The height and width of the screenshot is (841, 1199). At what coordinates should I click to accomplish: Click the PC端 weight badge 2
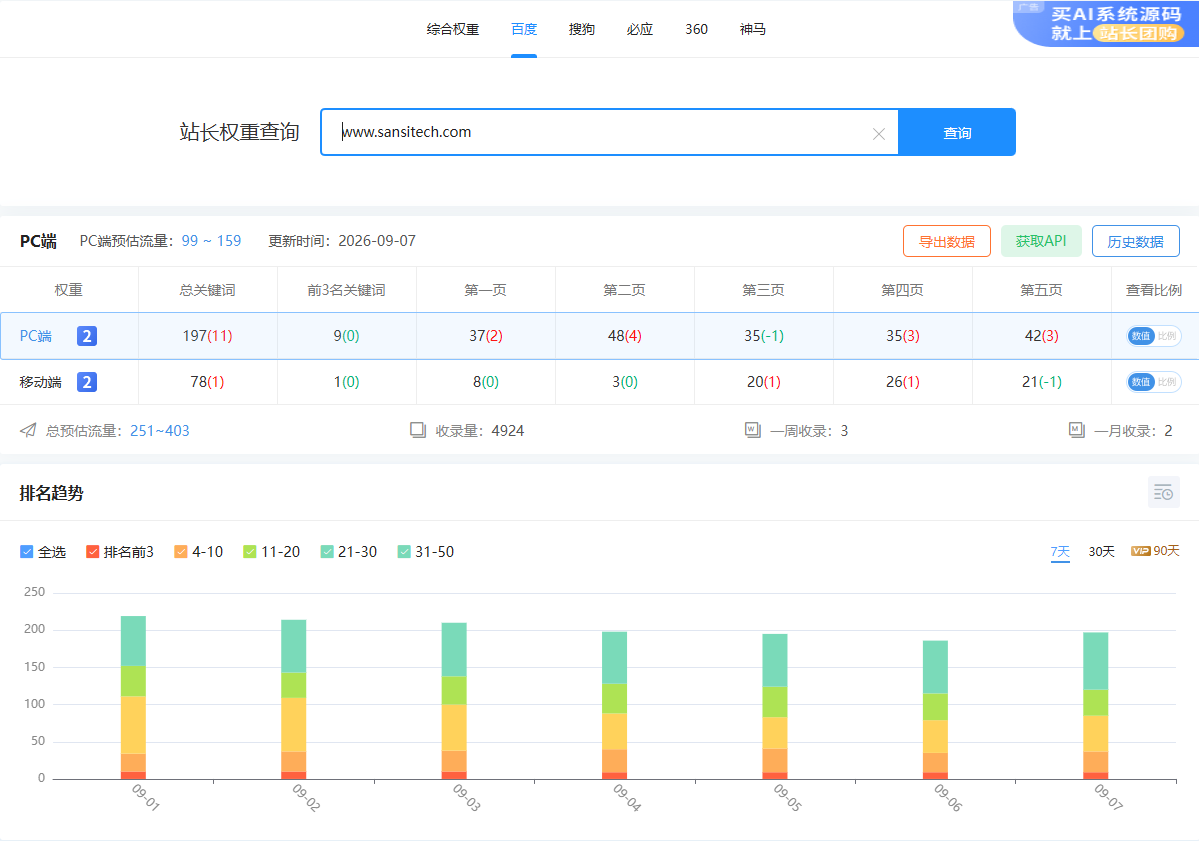87,336
